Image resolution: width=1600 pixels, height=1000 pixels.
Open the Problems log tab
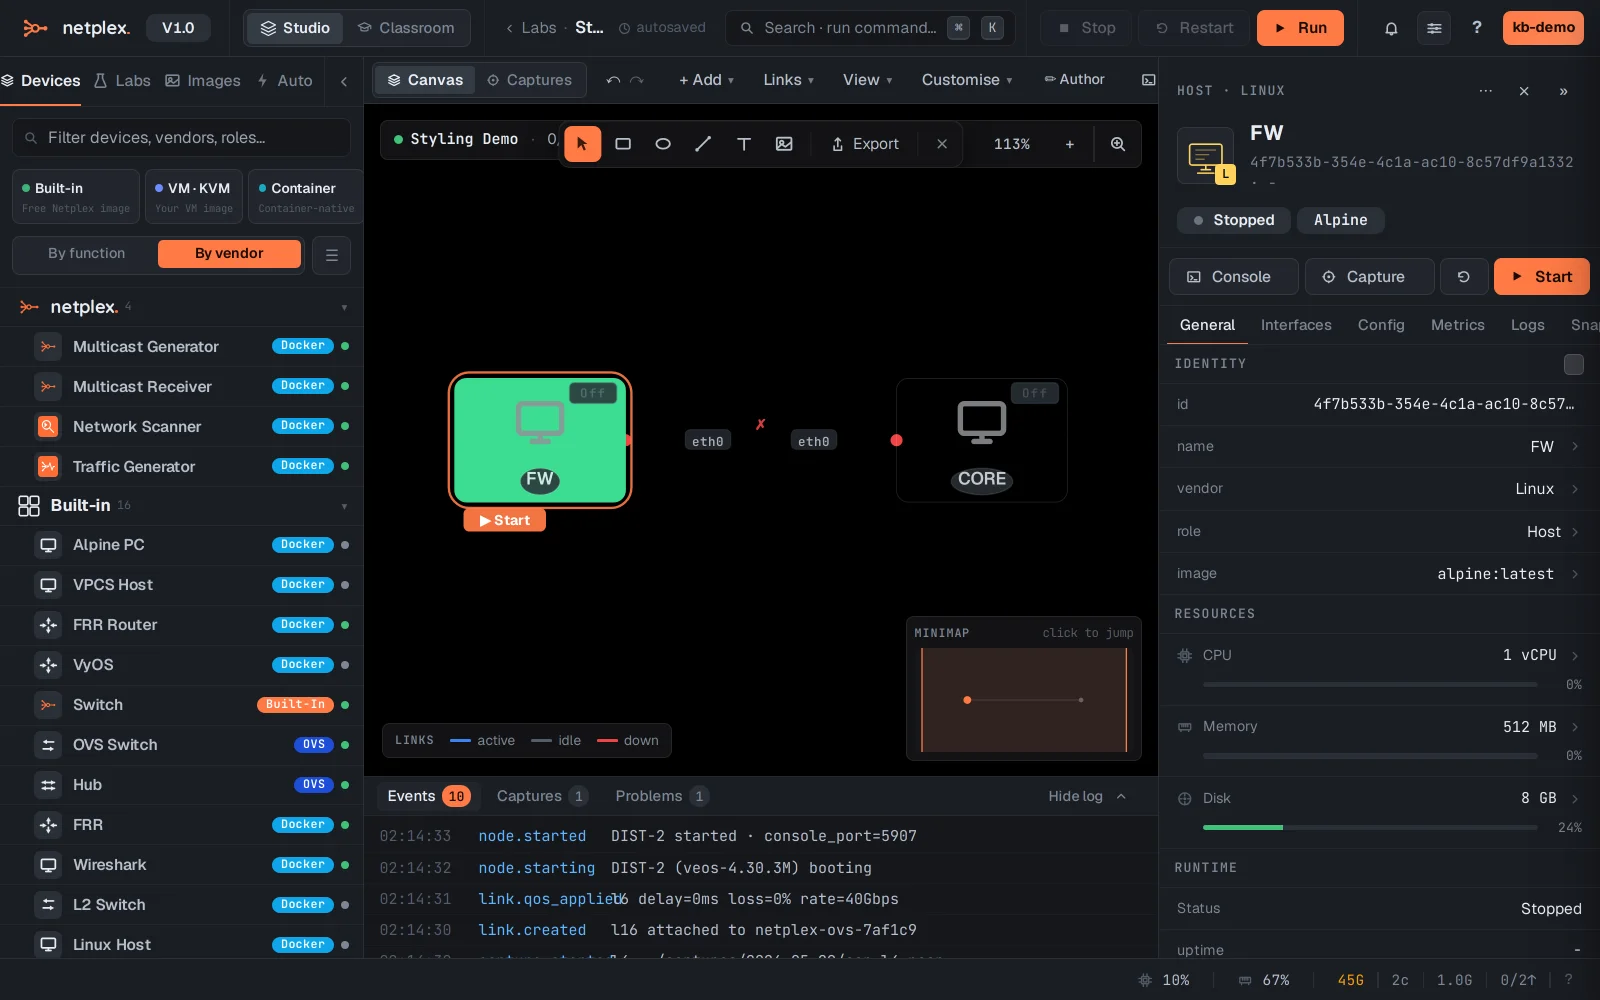point(661,797)
